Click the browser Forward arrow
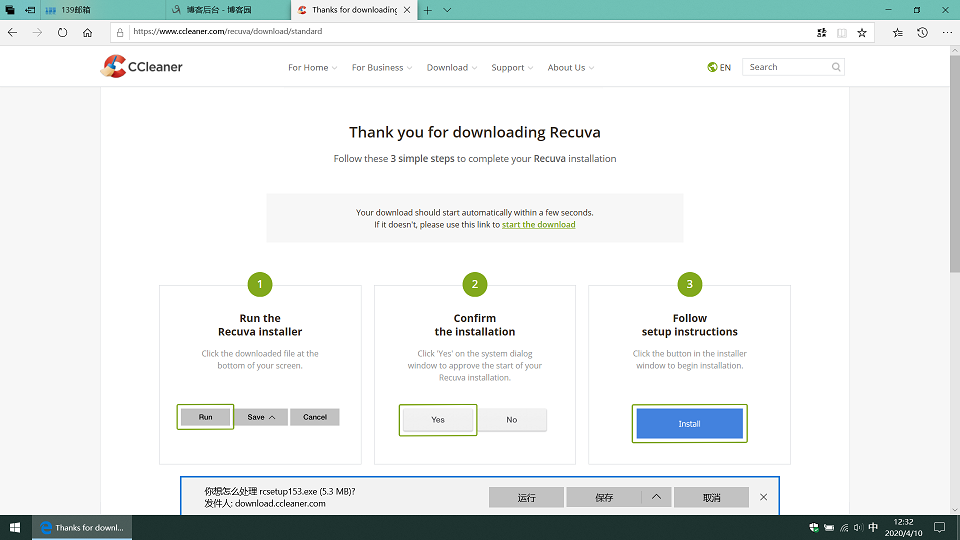Screen dimensions: 960x540 [x=37, y=32]
